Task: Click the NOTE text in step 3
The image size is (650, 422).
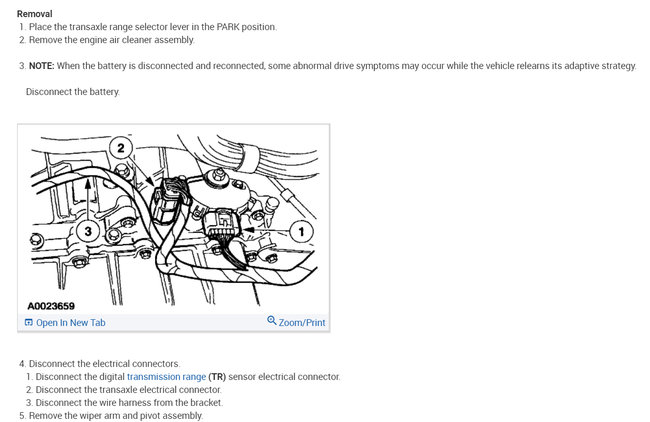Action: coord(41,66)
